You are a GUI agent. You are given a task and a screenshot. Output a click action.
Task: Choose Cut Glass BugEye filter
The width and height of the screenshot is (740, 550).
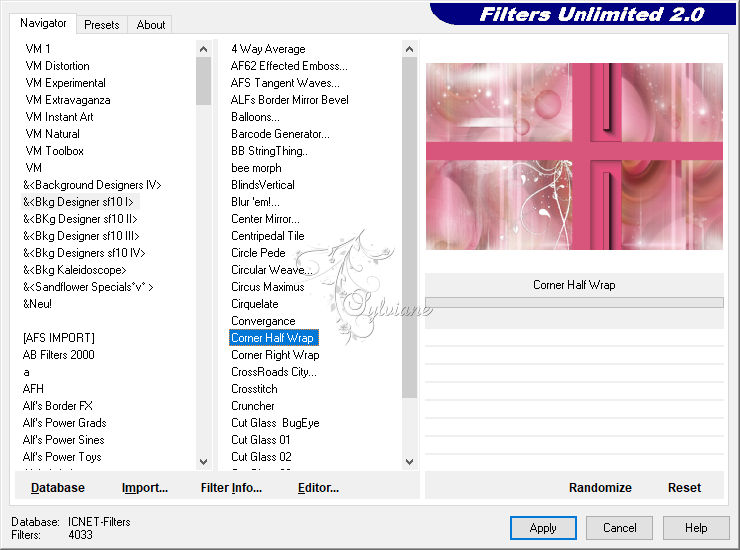[x=275, y=423]
